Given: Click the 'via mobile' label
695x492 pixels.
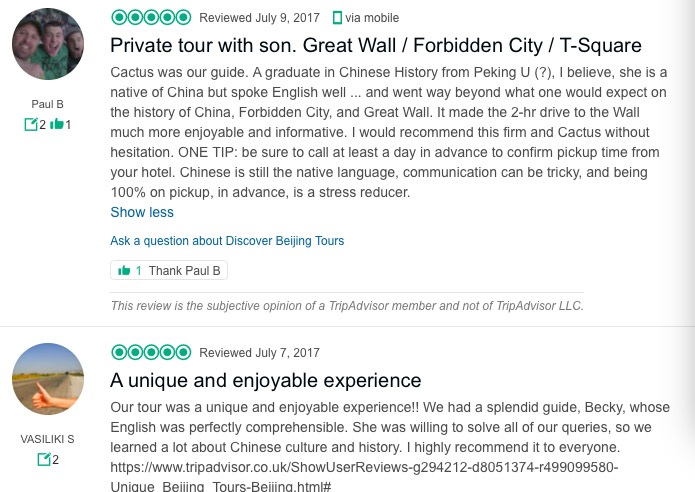Looking at the screenshot, I should 372,18.
